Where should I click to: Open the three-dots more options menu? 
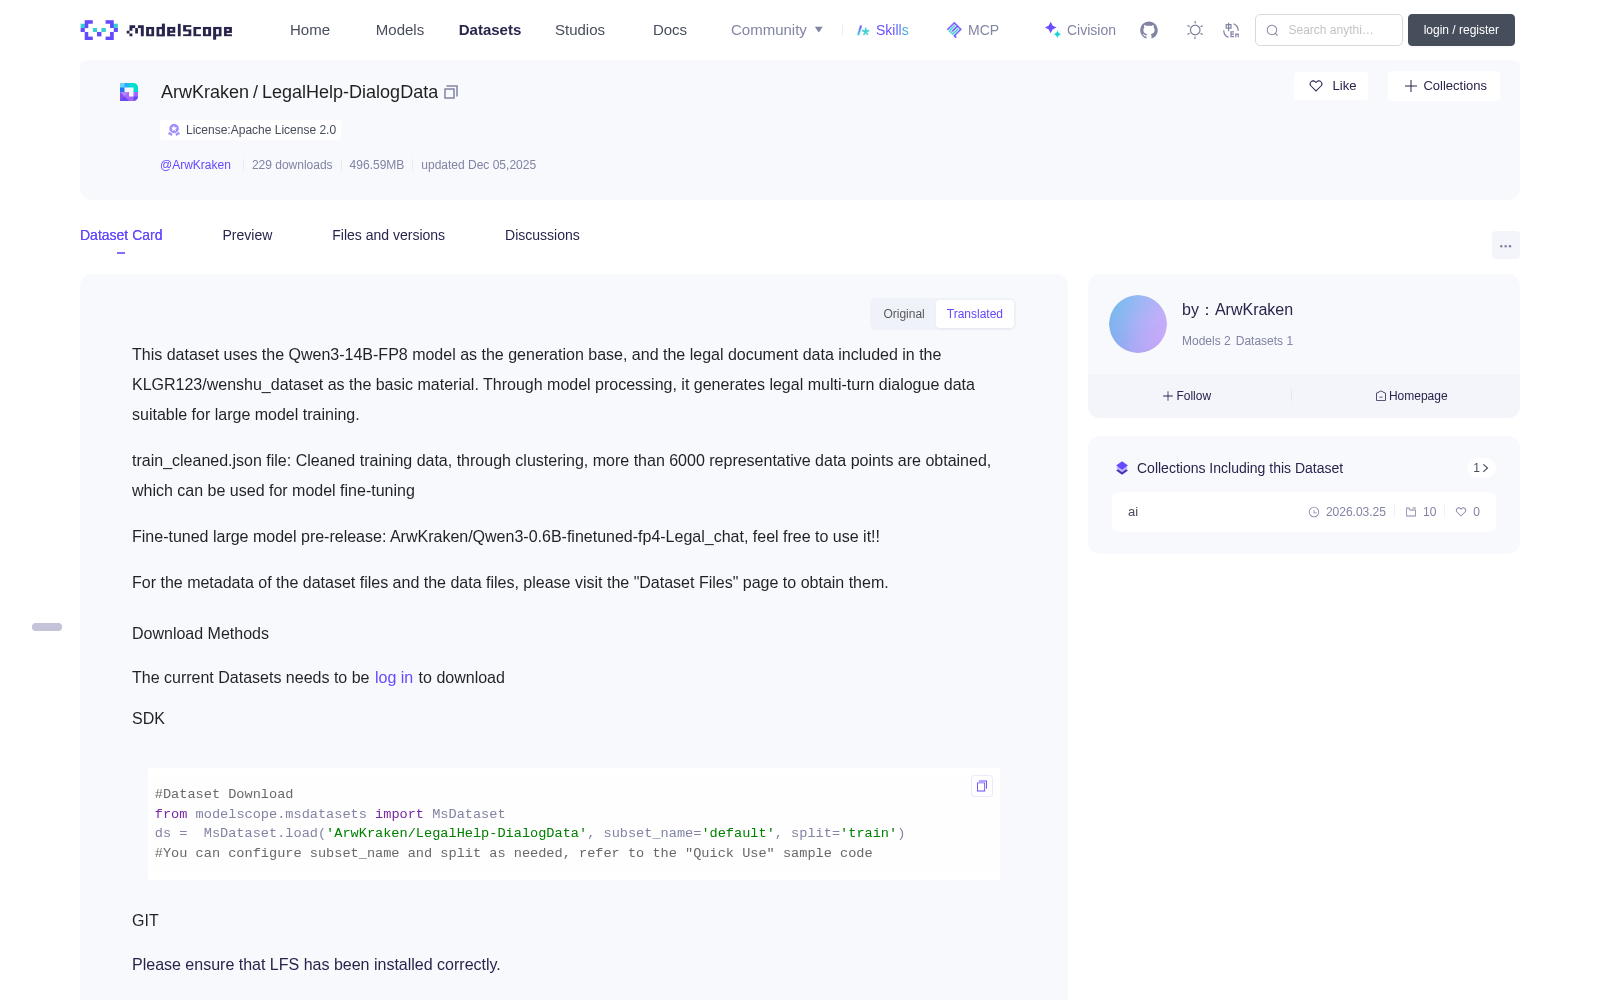pyautogui.click(x=1506, y=246)
